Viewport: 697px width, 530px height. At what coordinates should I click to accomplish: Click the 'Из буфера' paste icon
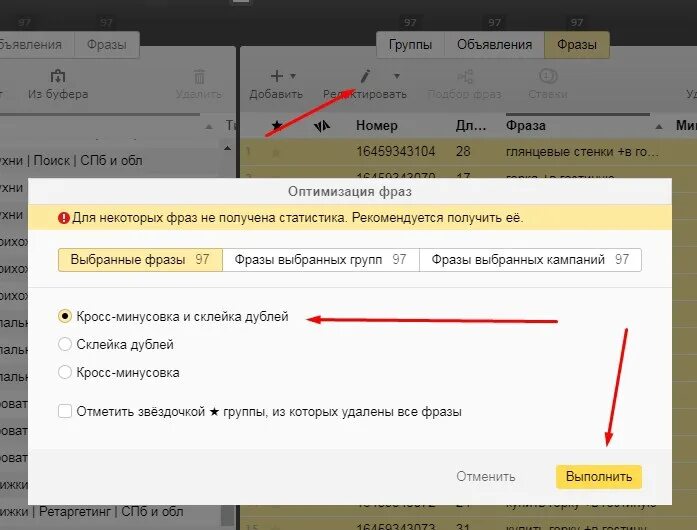(58, 76)
